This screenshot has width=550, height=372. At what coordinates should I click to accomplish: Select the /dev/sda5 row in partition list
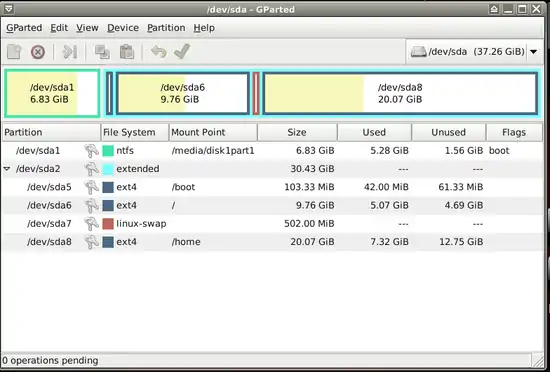pyautogui.click(x=272, y=187)
